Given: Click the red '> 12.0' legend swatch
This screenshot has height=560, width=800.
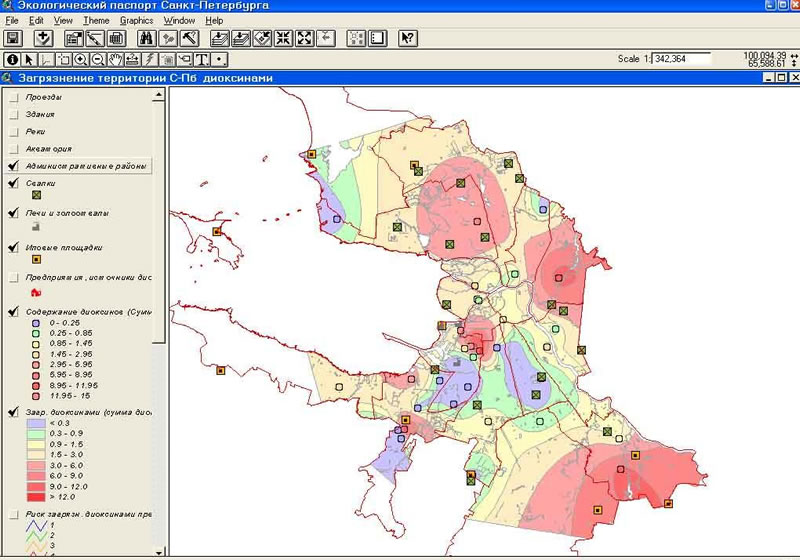Looking at the screenshot, I should (x=36, y=496).
